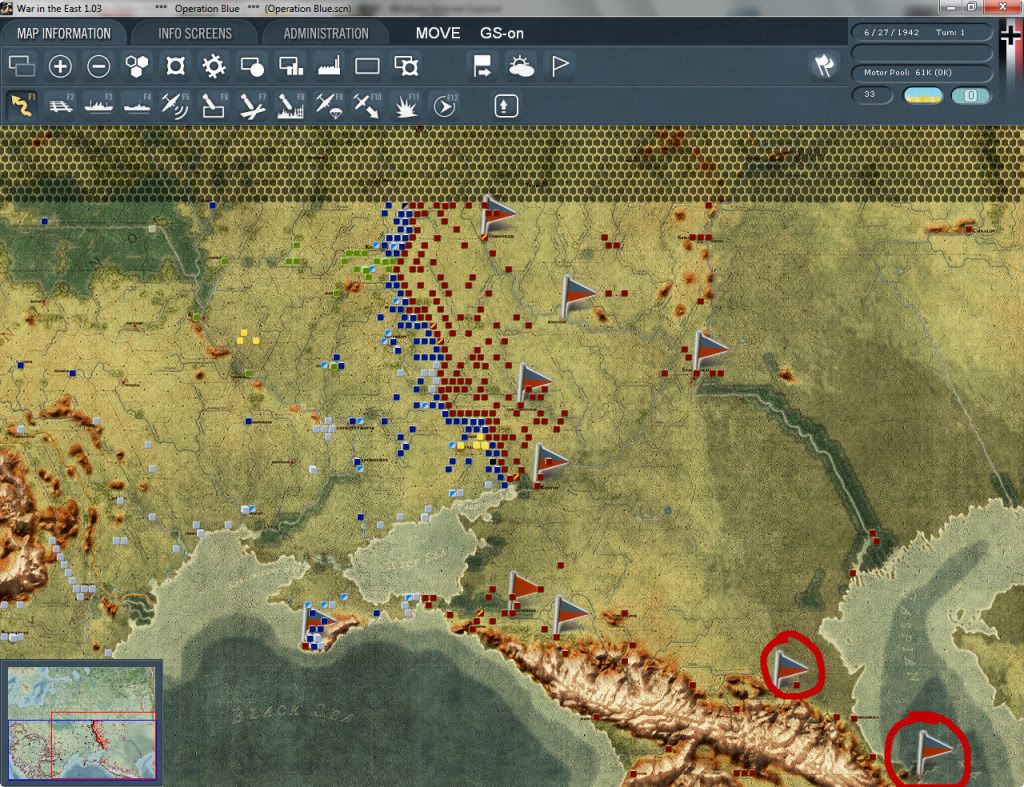Click the zoom in plus icon
Viewport: 1024px width, 787px height.
tap(60, 66)
